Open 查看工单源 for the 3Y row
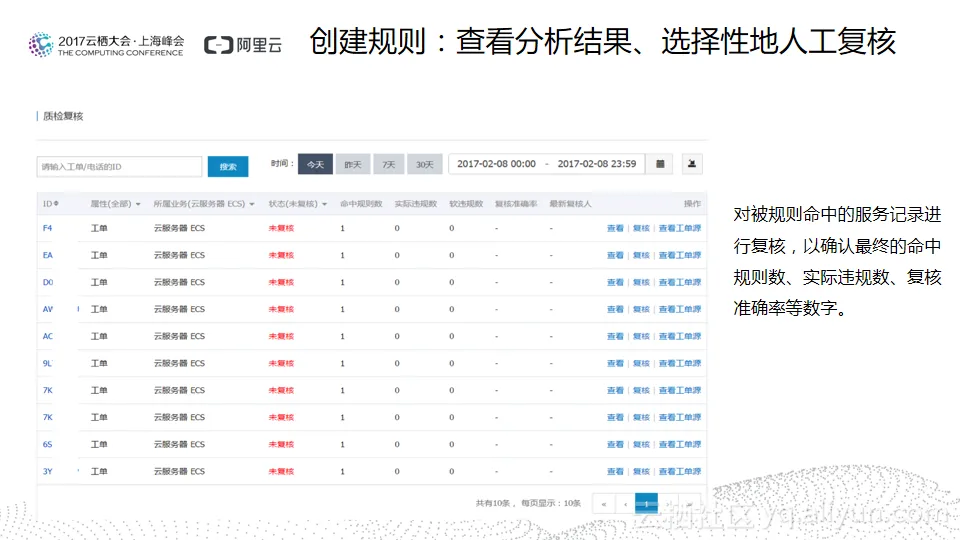 [680, 471]
